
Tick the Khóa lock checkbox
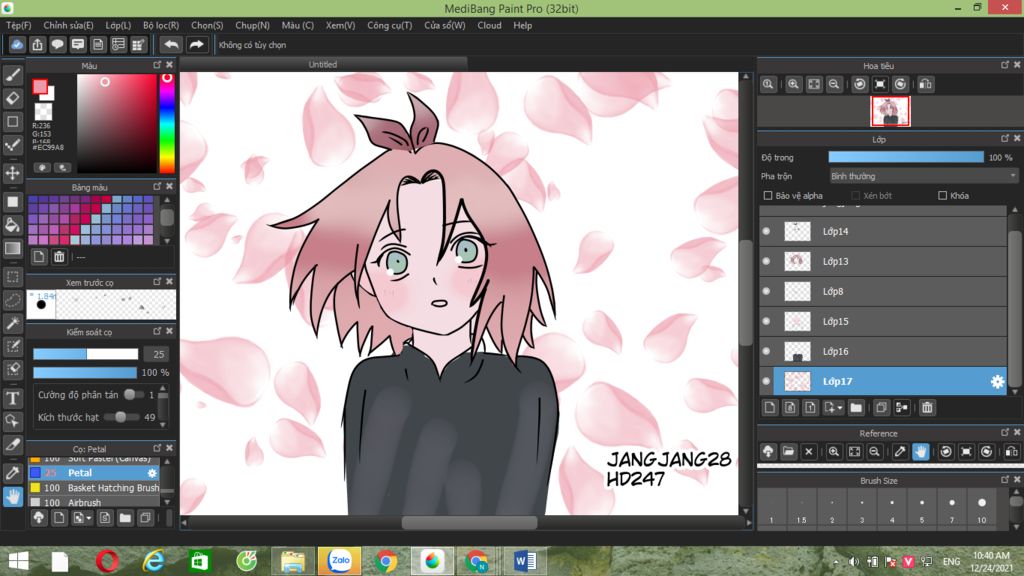(x=942, y=195)
